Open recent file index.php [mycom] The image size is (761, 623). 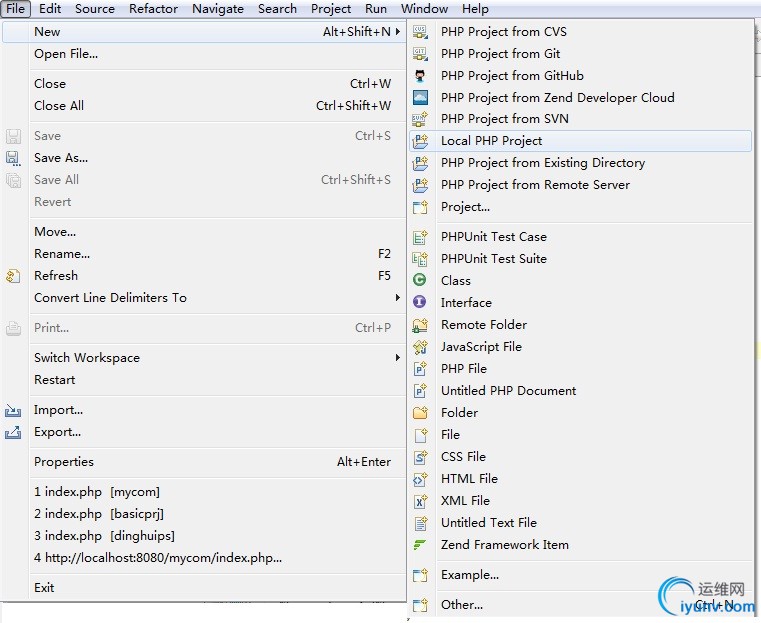click(204, 492)
